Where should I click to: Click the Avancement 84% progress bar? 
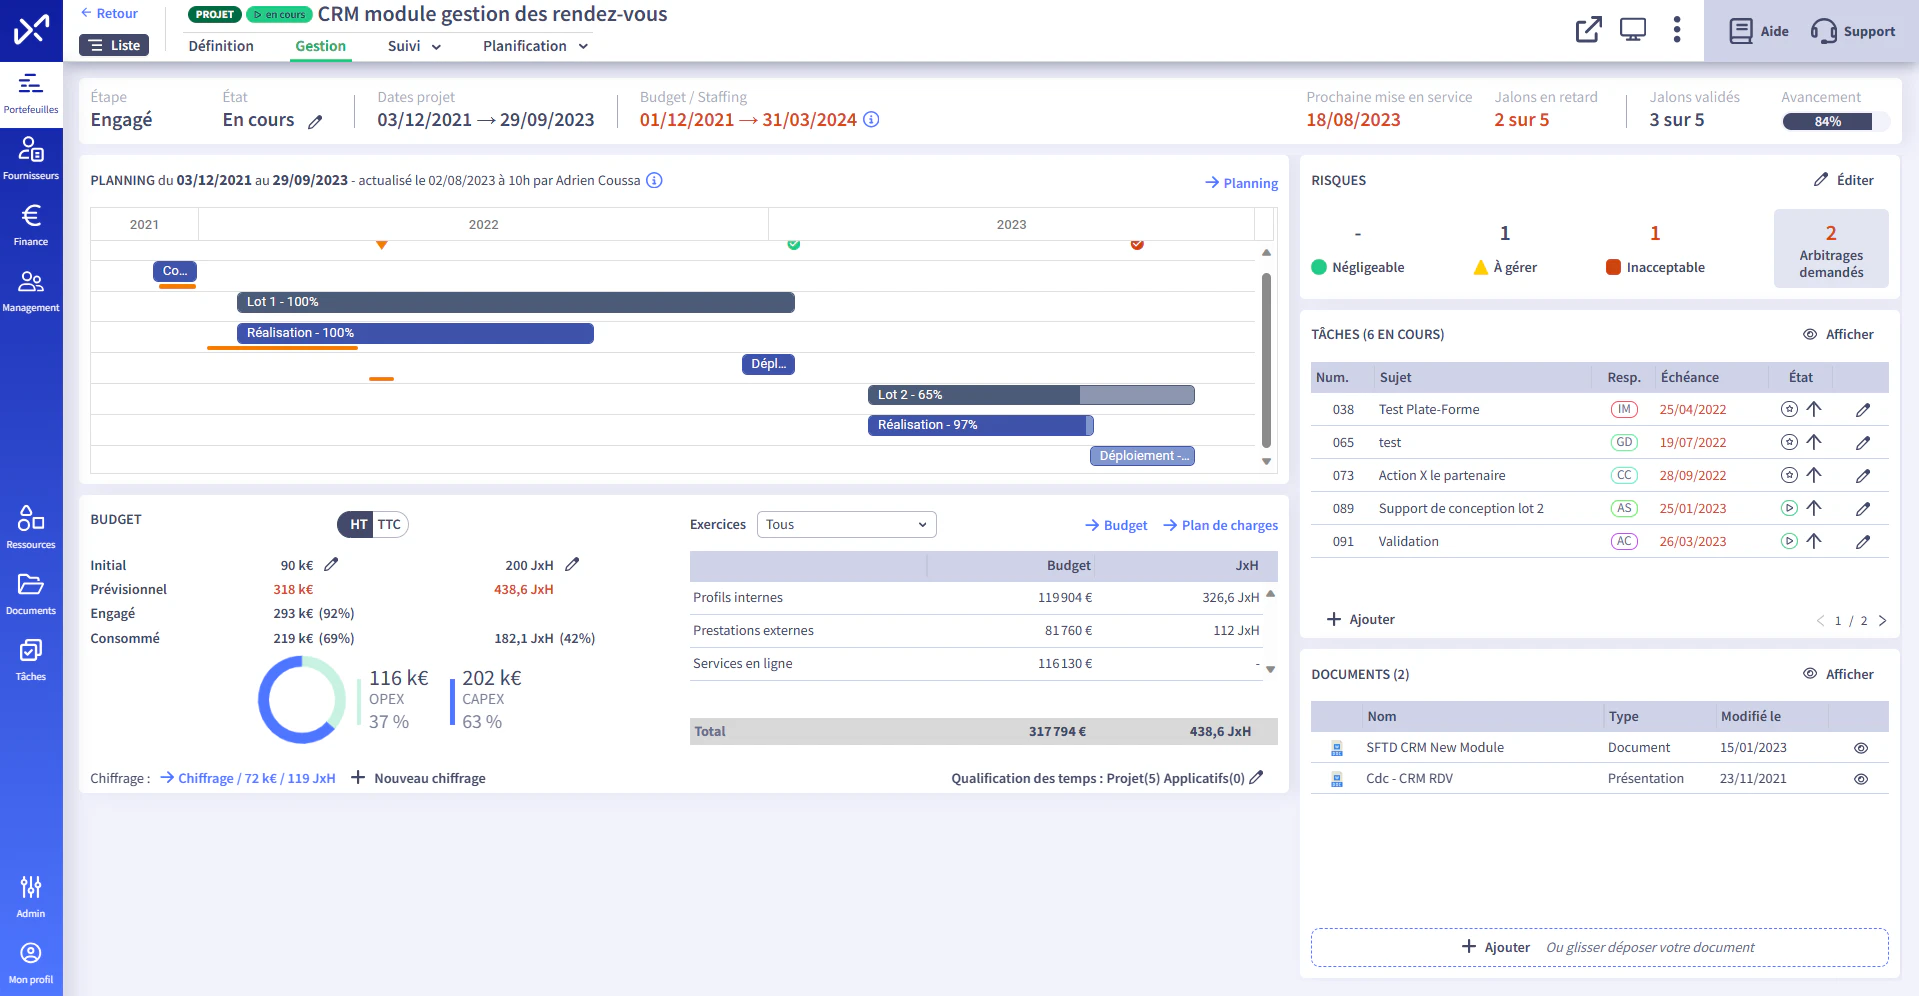[1836, 121]
